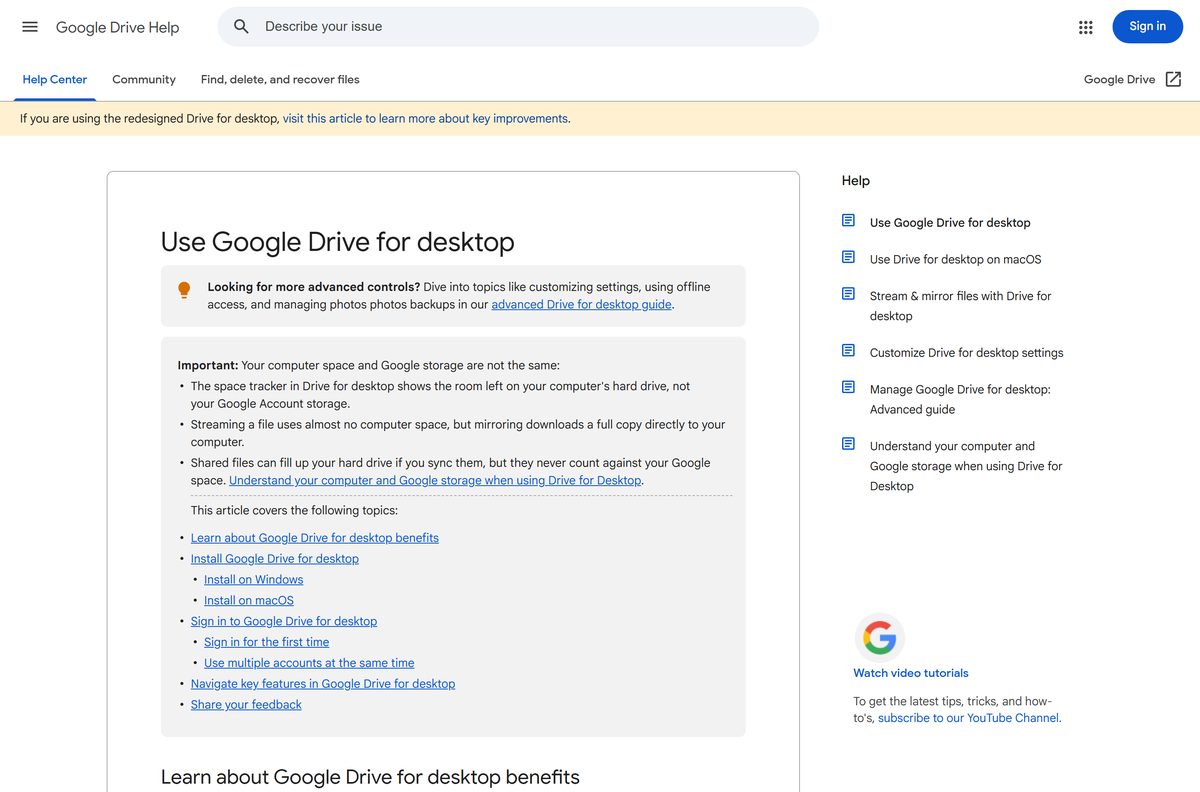Open subscribe to our YouTube Channel link
This screenshot has height=792, width=1200.
[968, 718]
